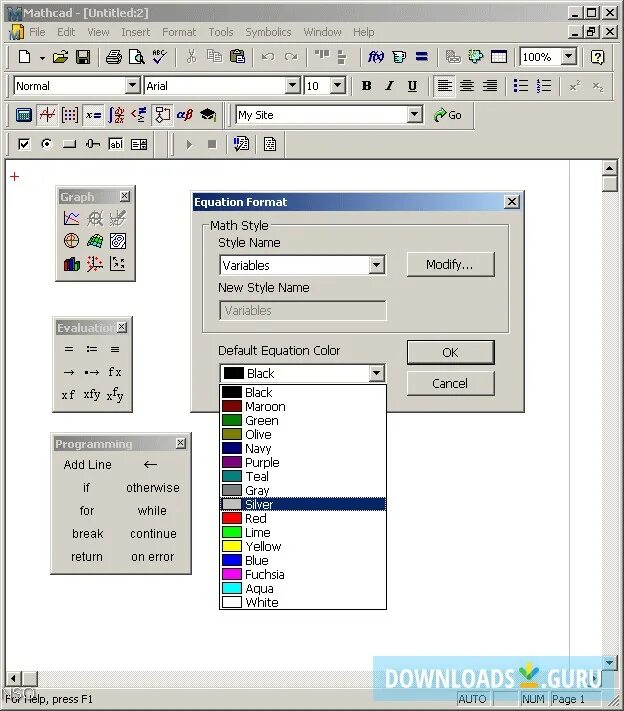Toggle Italic formatting

[389, 86]
